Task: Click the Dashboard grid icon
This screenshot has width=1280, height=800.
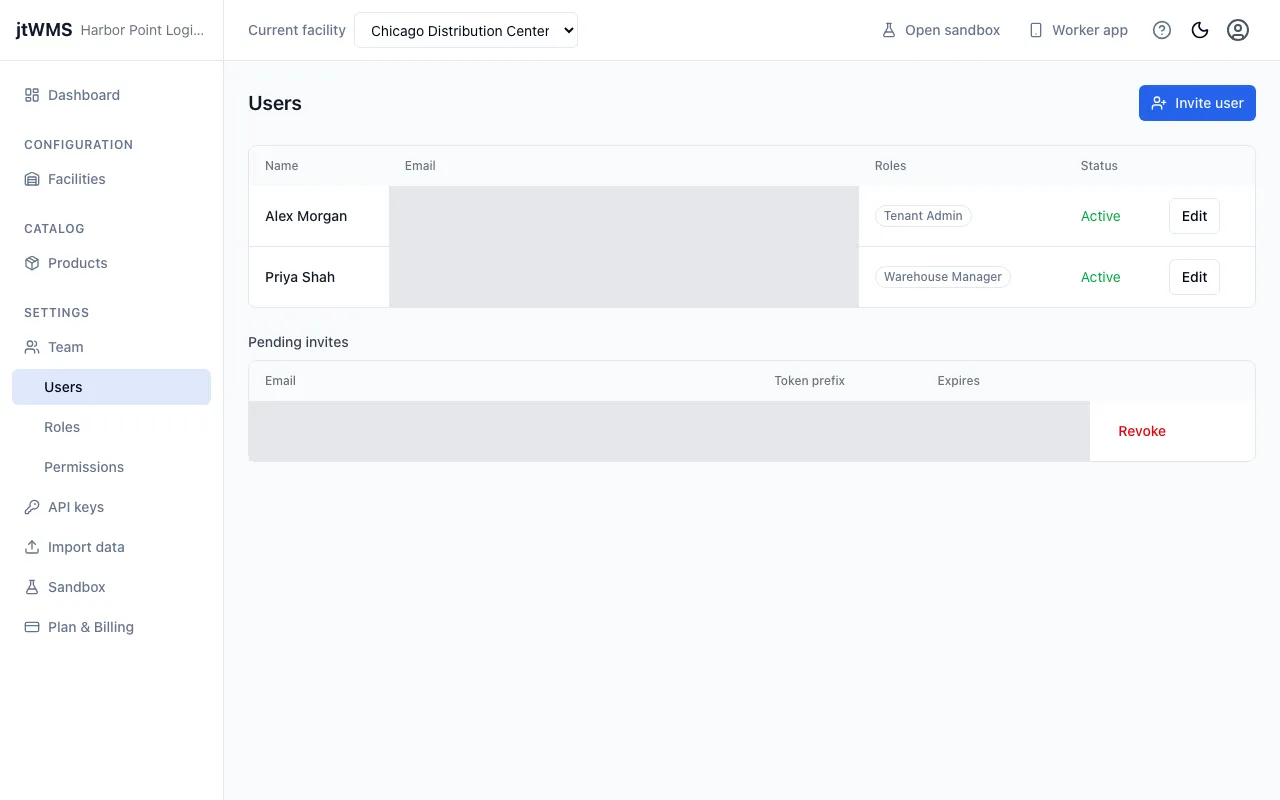Action: (32, 95)
